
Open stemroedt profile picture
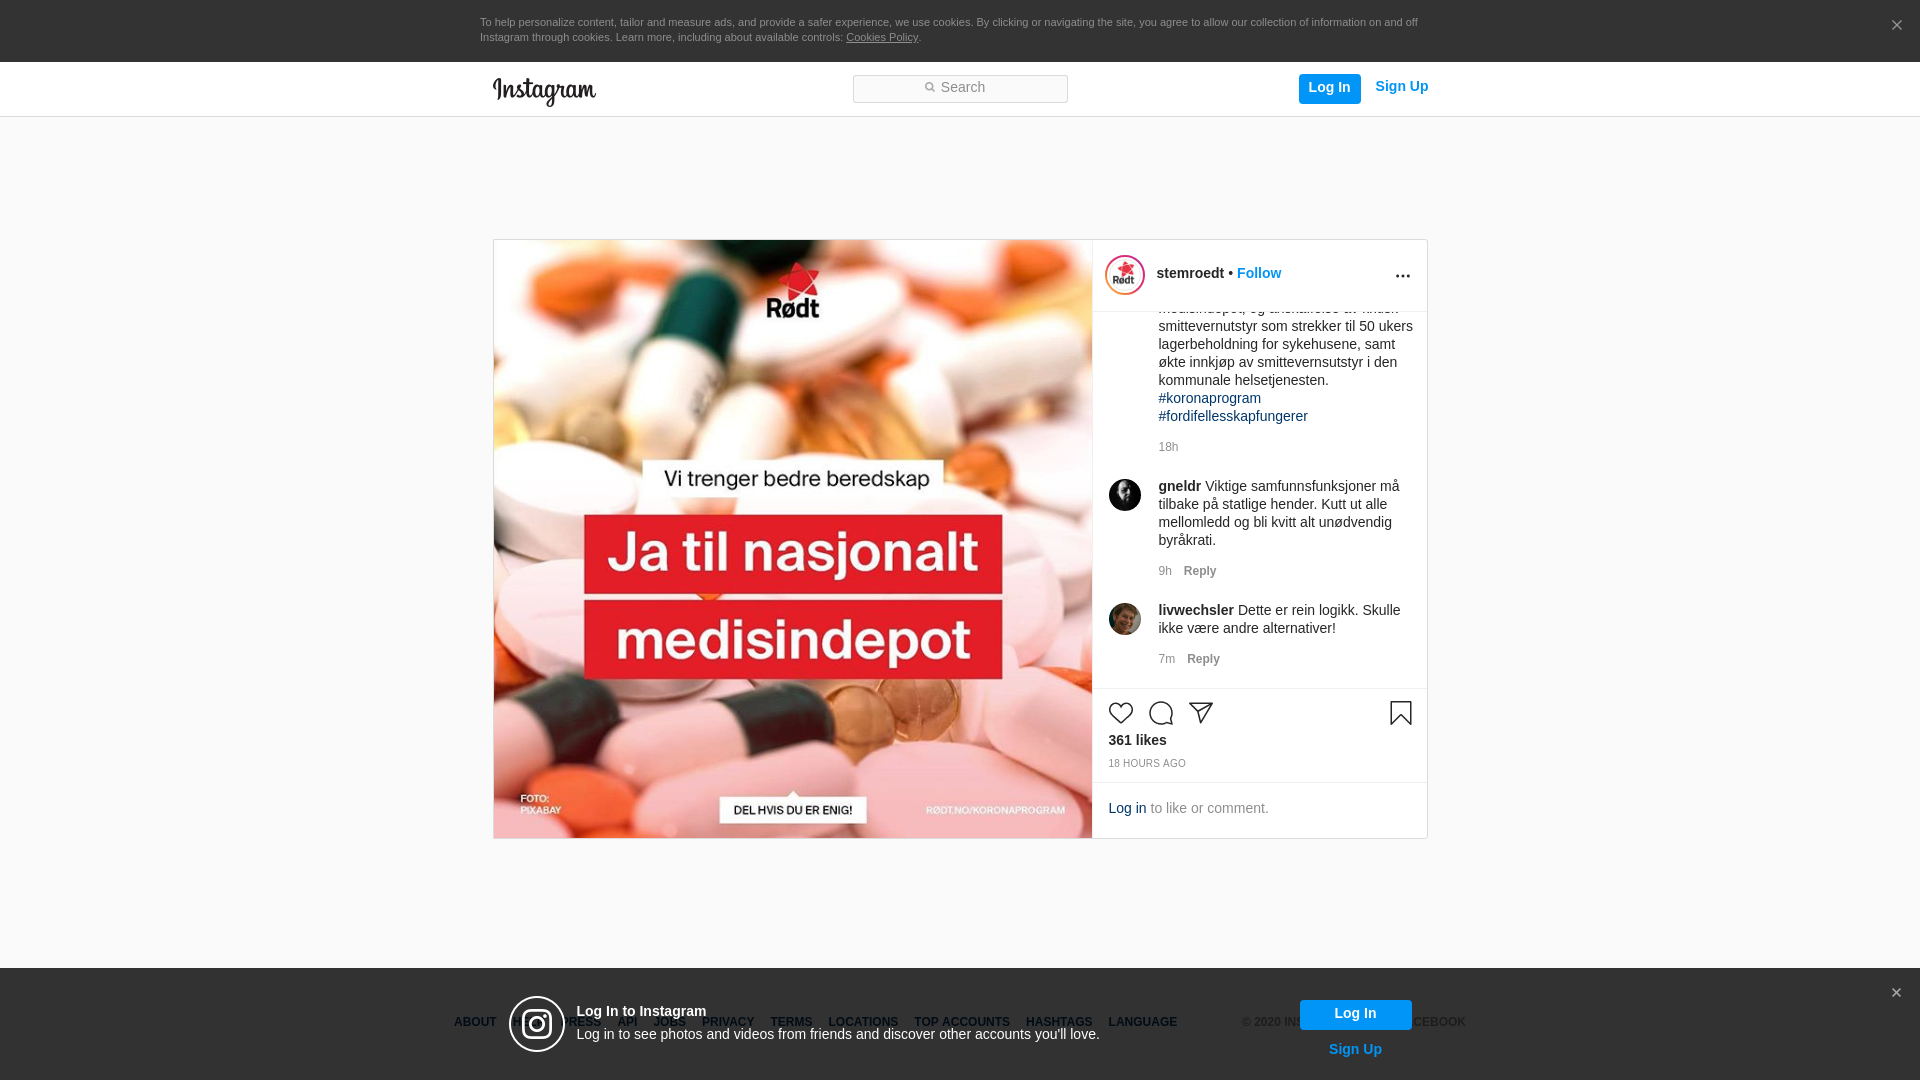pos(1124,275)
